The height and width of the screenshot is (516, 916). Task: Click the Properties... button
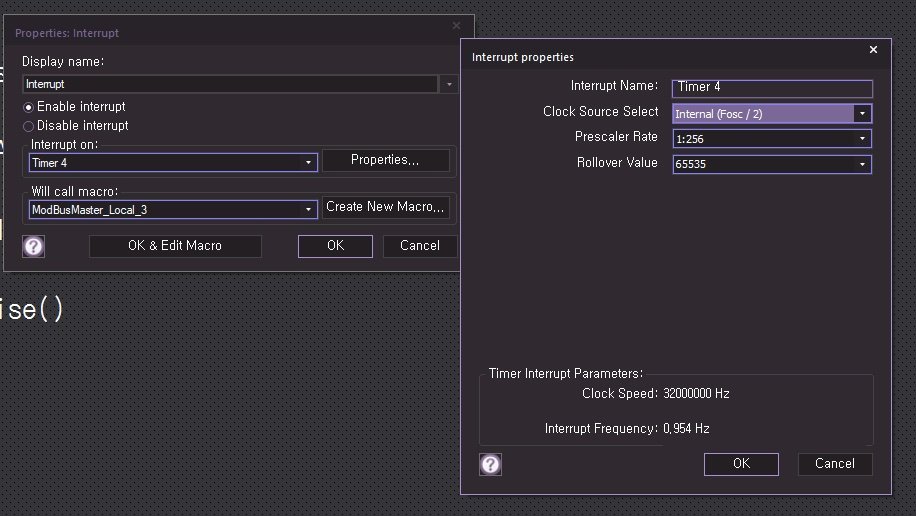pos(385,160)
